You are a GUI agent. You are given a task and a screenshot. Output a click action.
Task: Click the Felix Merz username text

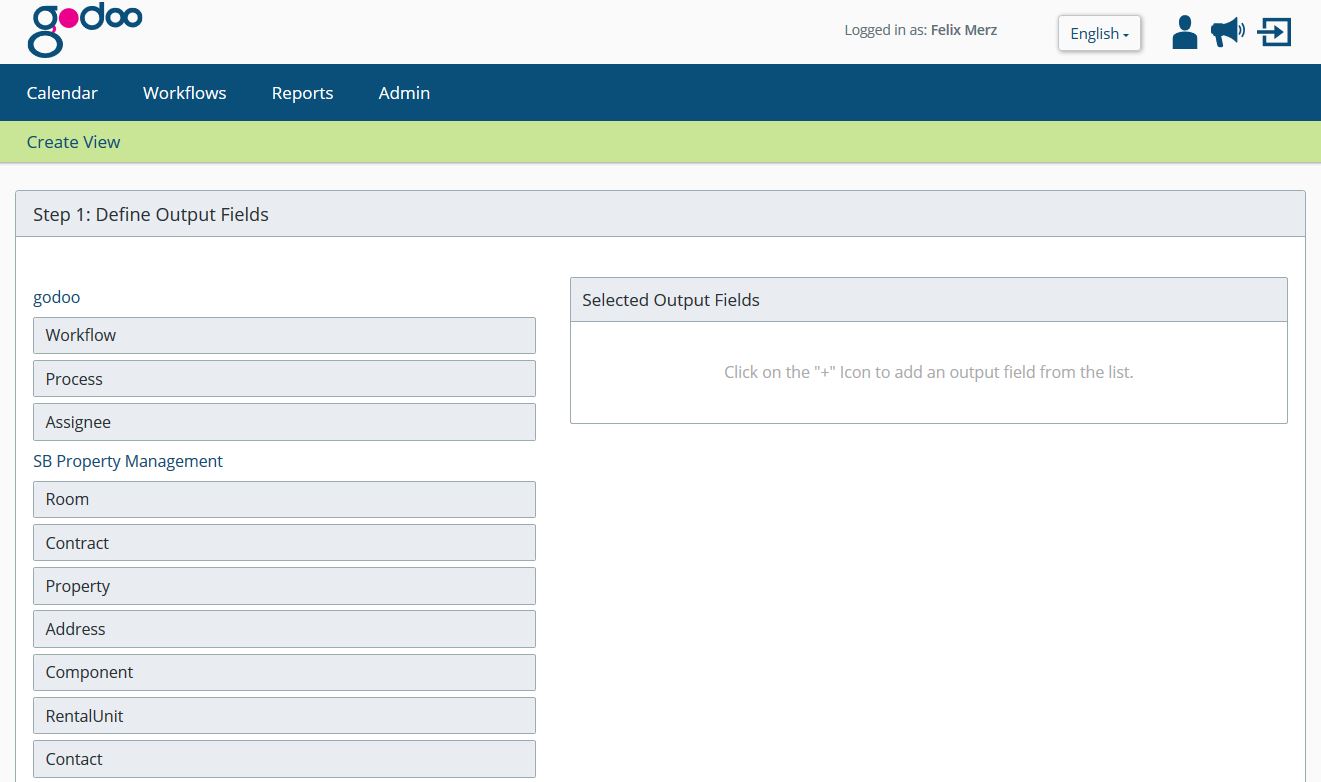pos(964,30)
